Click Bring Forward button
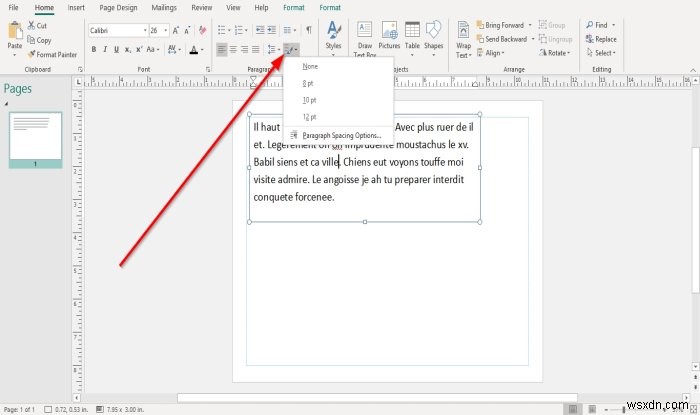 [500, 25]
